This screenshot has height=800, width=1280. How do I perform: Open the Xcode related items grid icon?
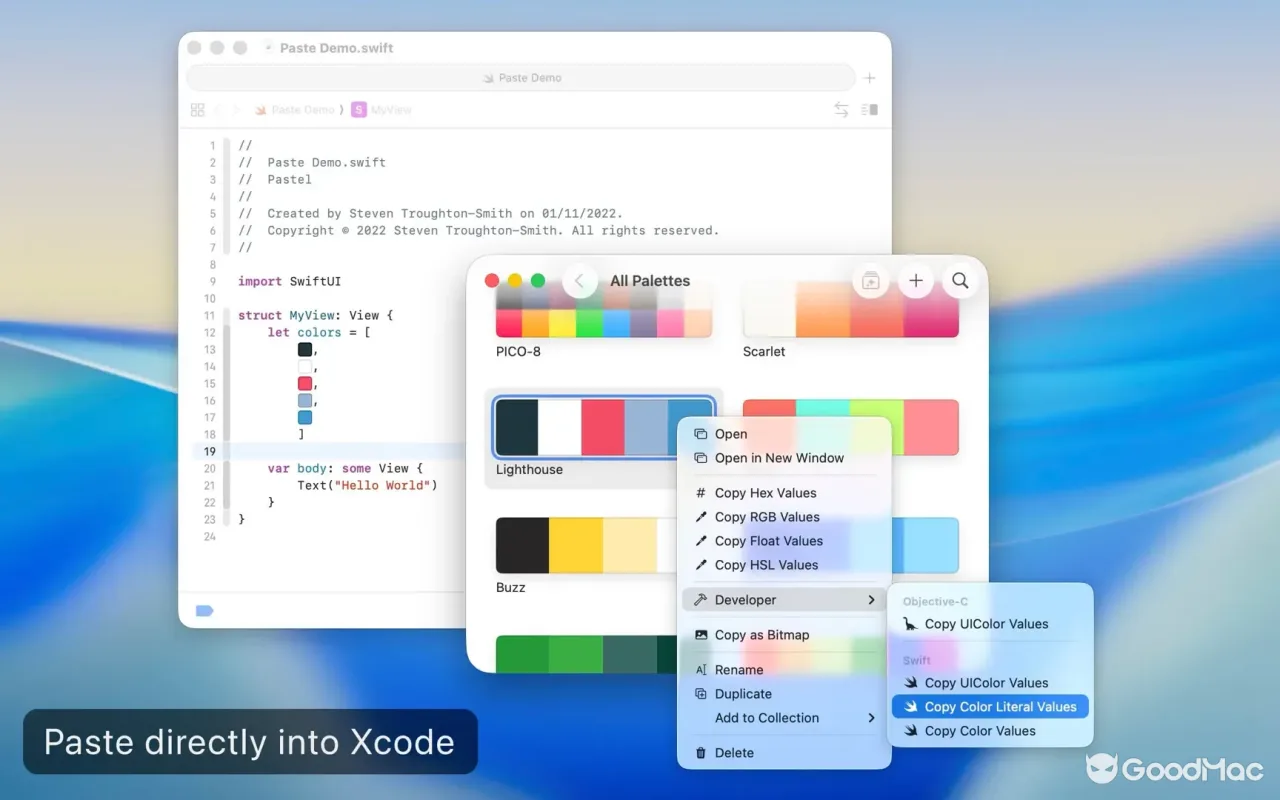[x=198, y=110]
